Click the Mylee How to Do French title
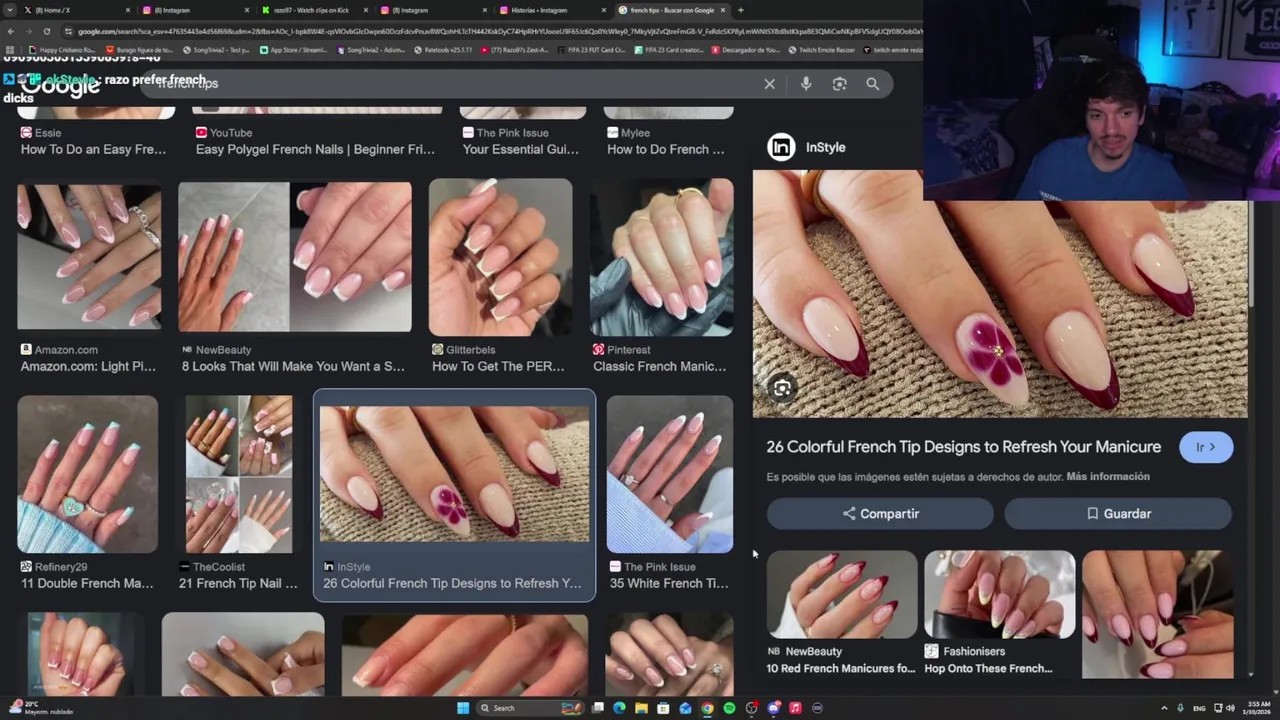The height and width of the screenshot is (720, 1280). tap(665, 150)
